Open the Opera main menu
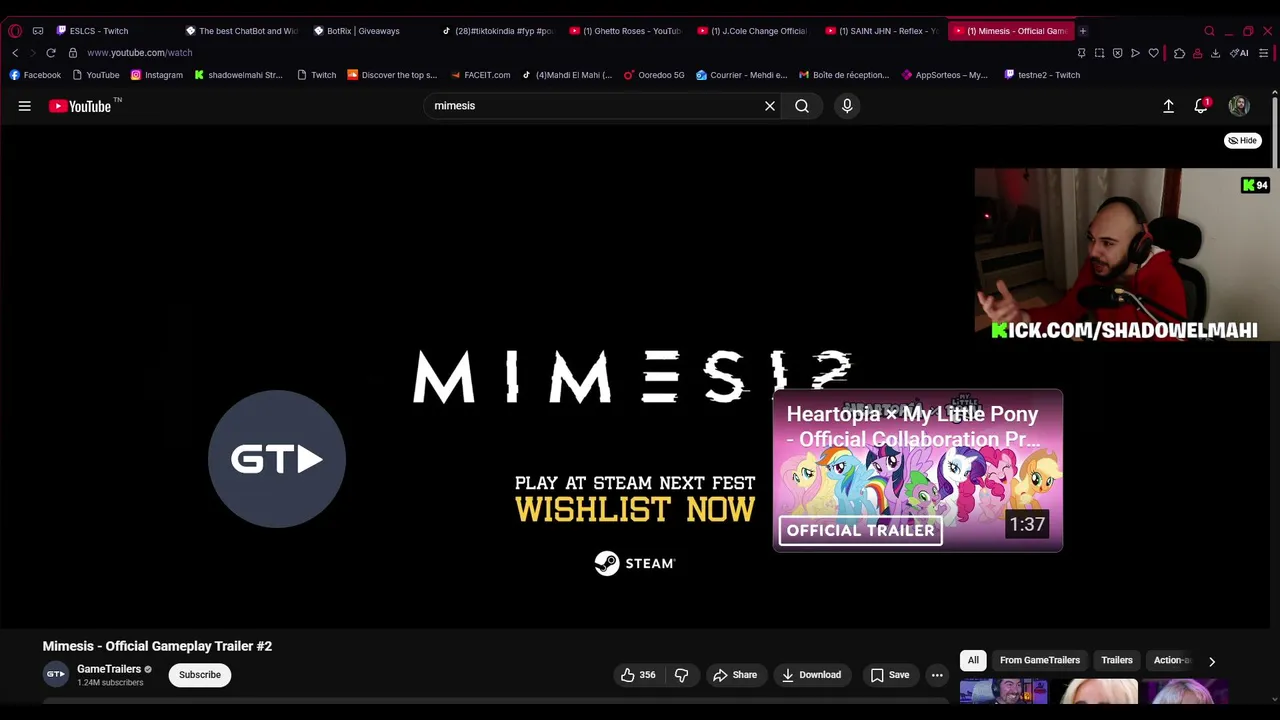Image resolution: width=1280 pixels, height=720 pixels. (15, 31)
